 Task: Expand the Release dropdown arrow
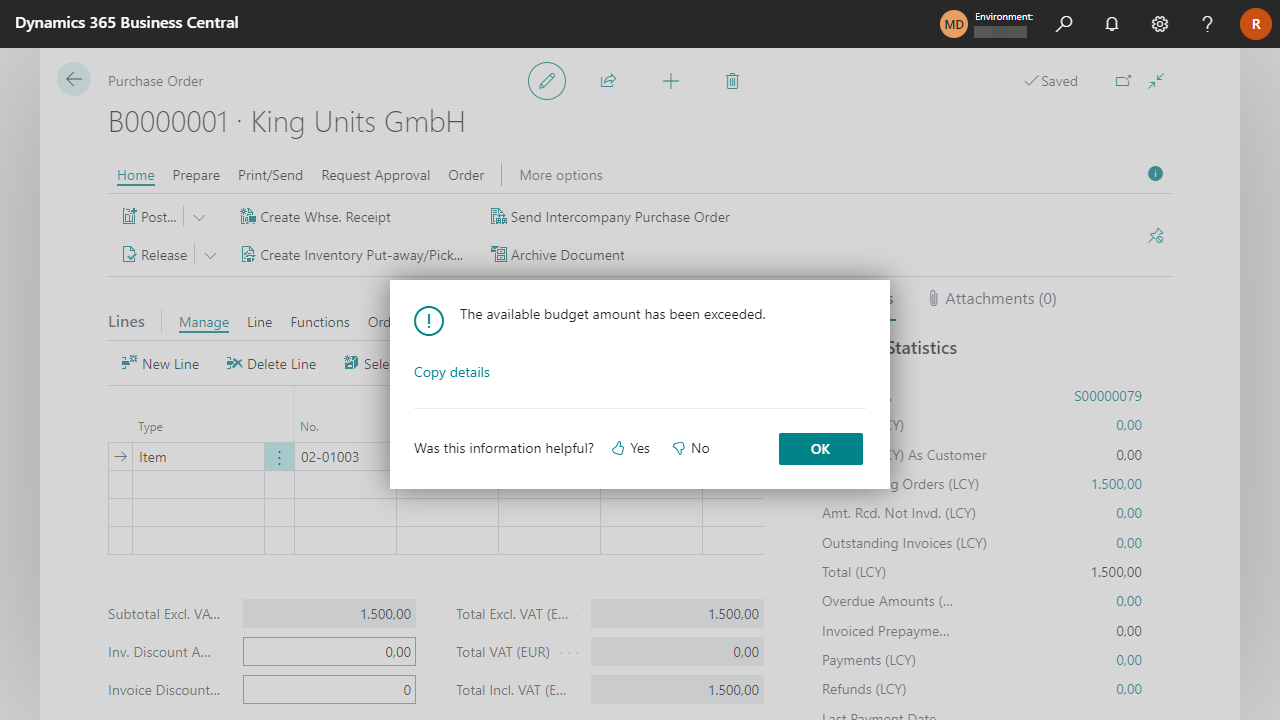point(210,255)
